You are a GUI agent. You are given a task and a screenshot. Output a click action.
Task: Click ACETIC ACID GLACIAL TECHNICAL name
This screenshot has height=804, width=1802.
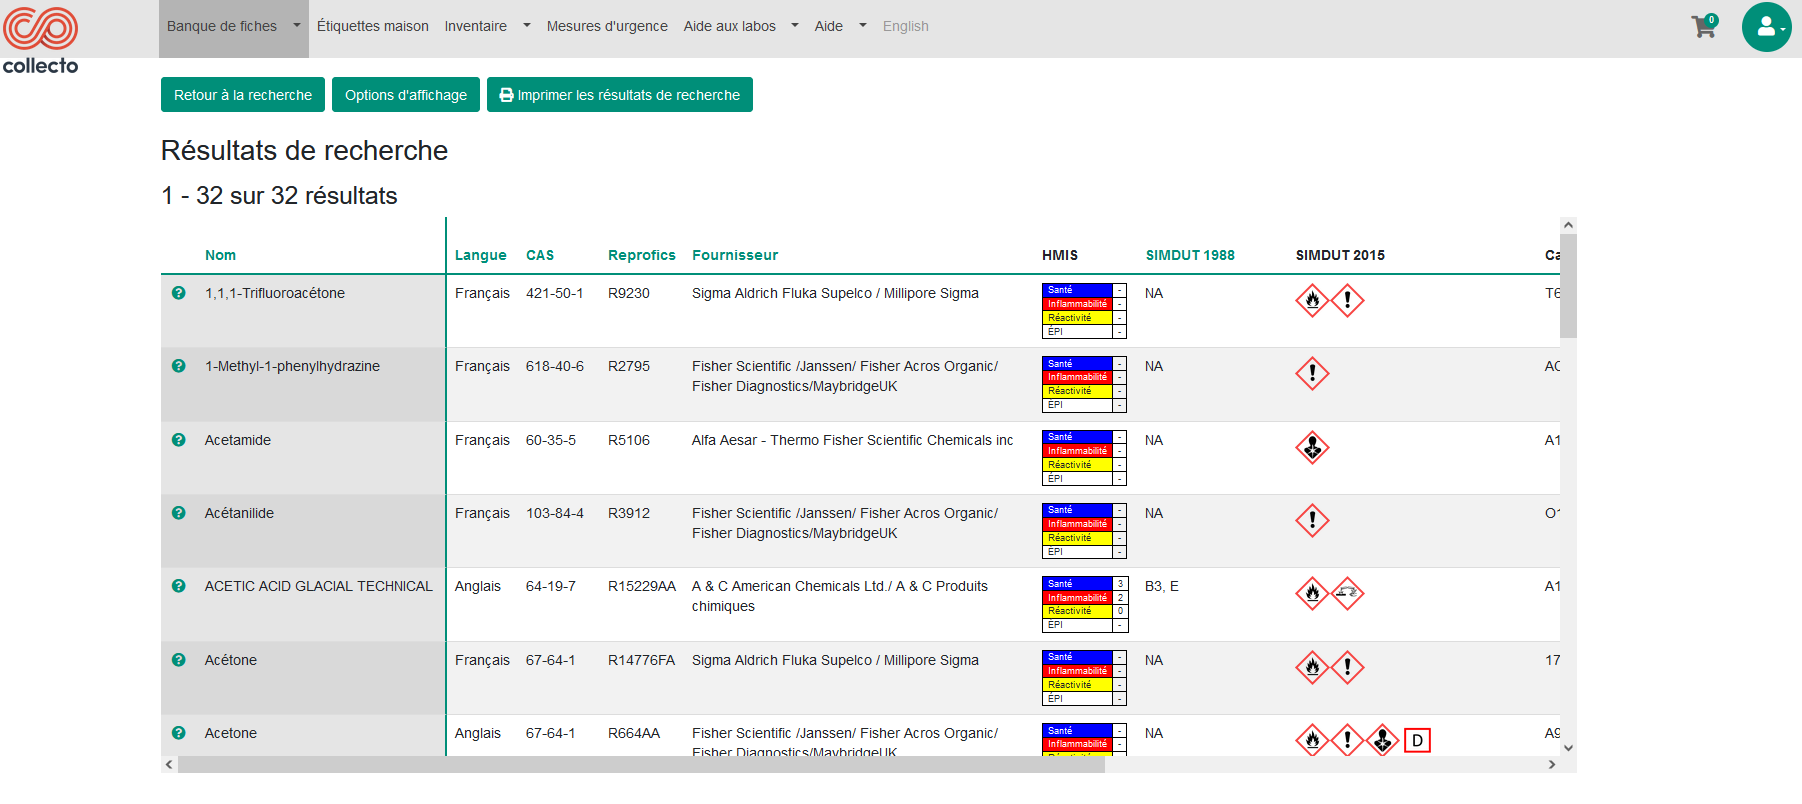point(319,586)
